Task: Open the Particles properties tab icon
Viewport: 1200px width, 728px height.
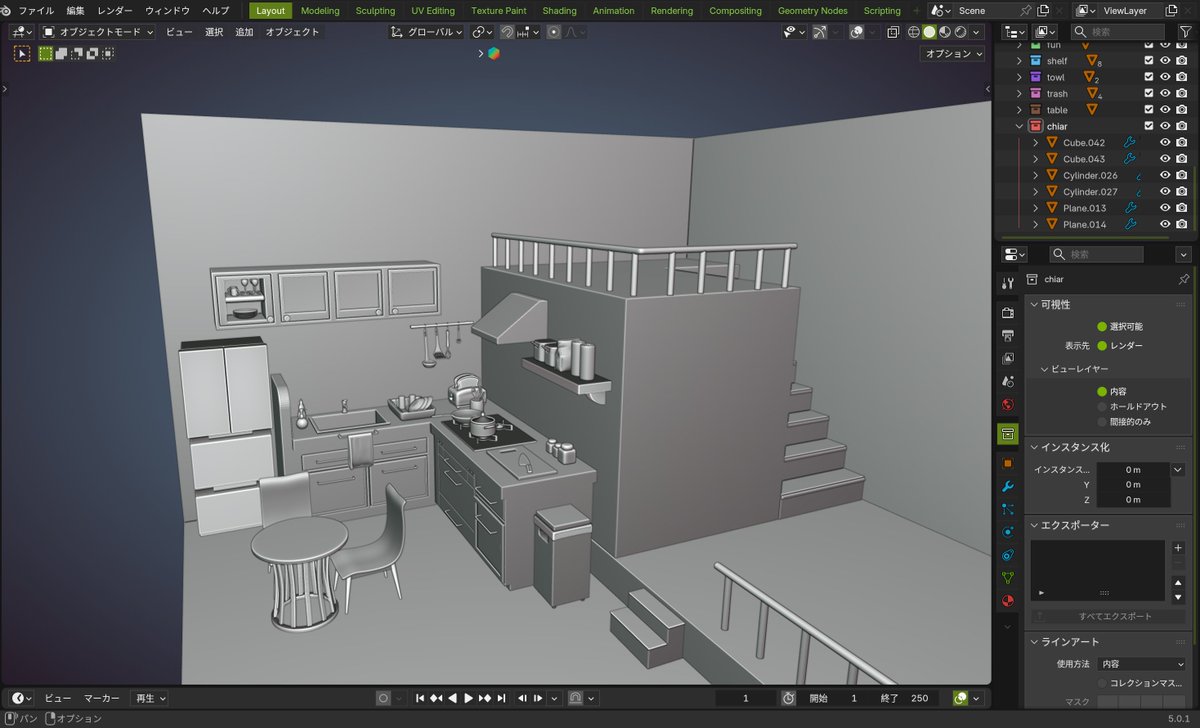Action: click(x=1008, y=509)
